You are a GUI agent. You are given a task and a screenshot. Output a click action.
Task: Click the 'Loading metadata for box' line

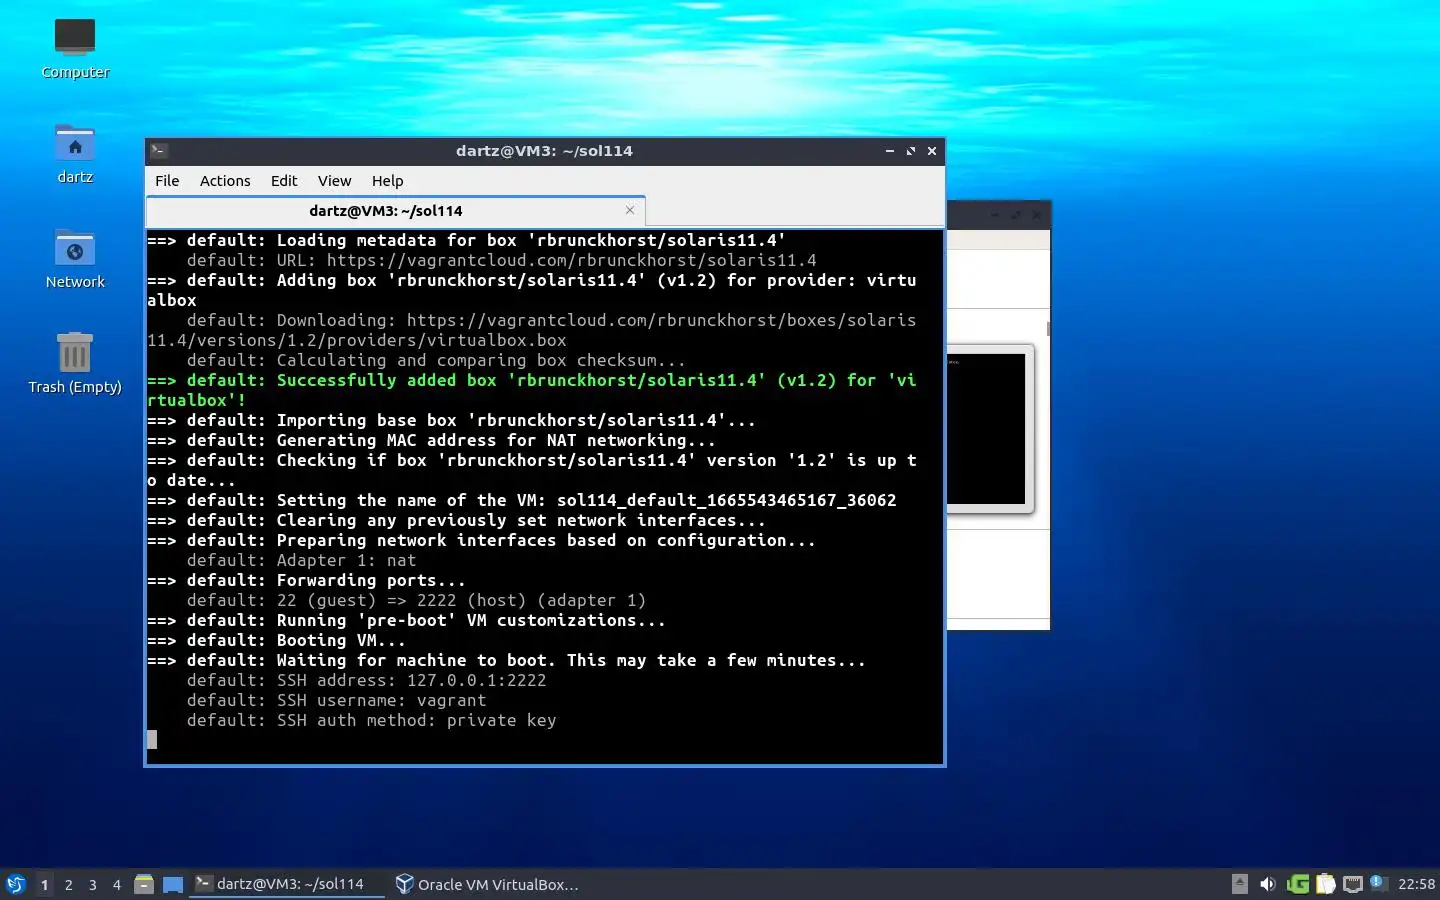466,240
